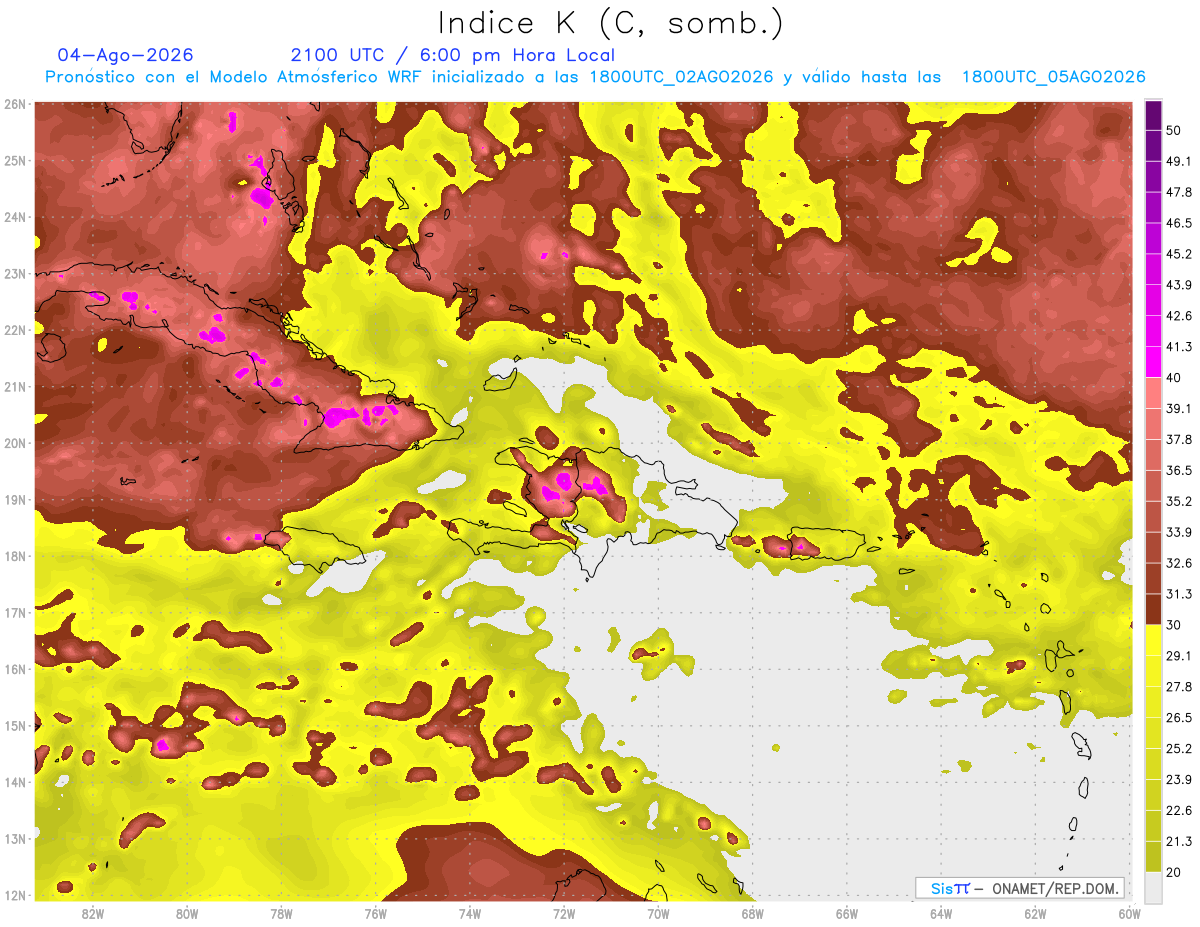Click the colorbar value '39.1'
1200x927 pixels.
pos(1179,408)
